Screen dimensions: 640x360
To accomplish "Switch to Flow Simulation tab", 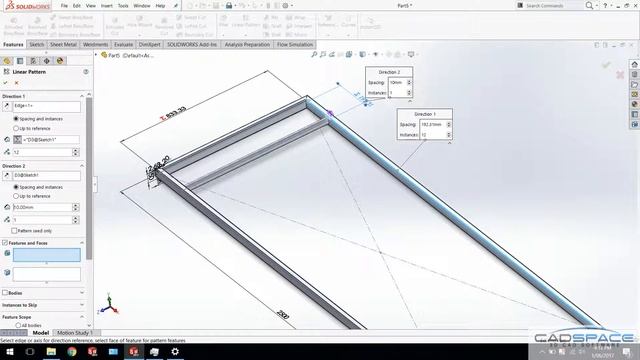I will click(x=295, y=44).
